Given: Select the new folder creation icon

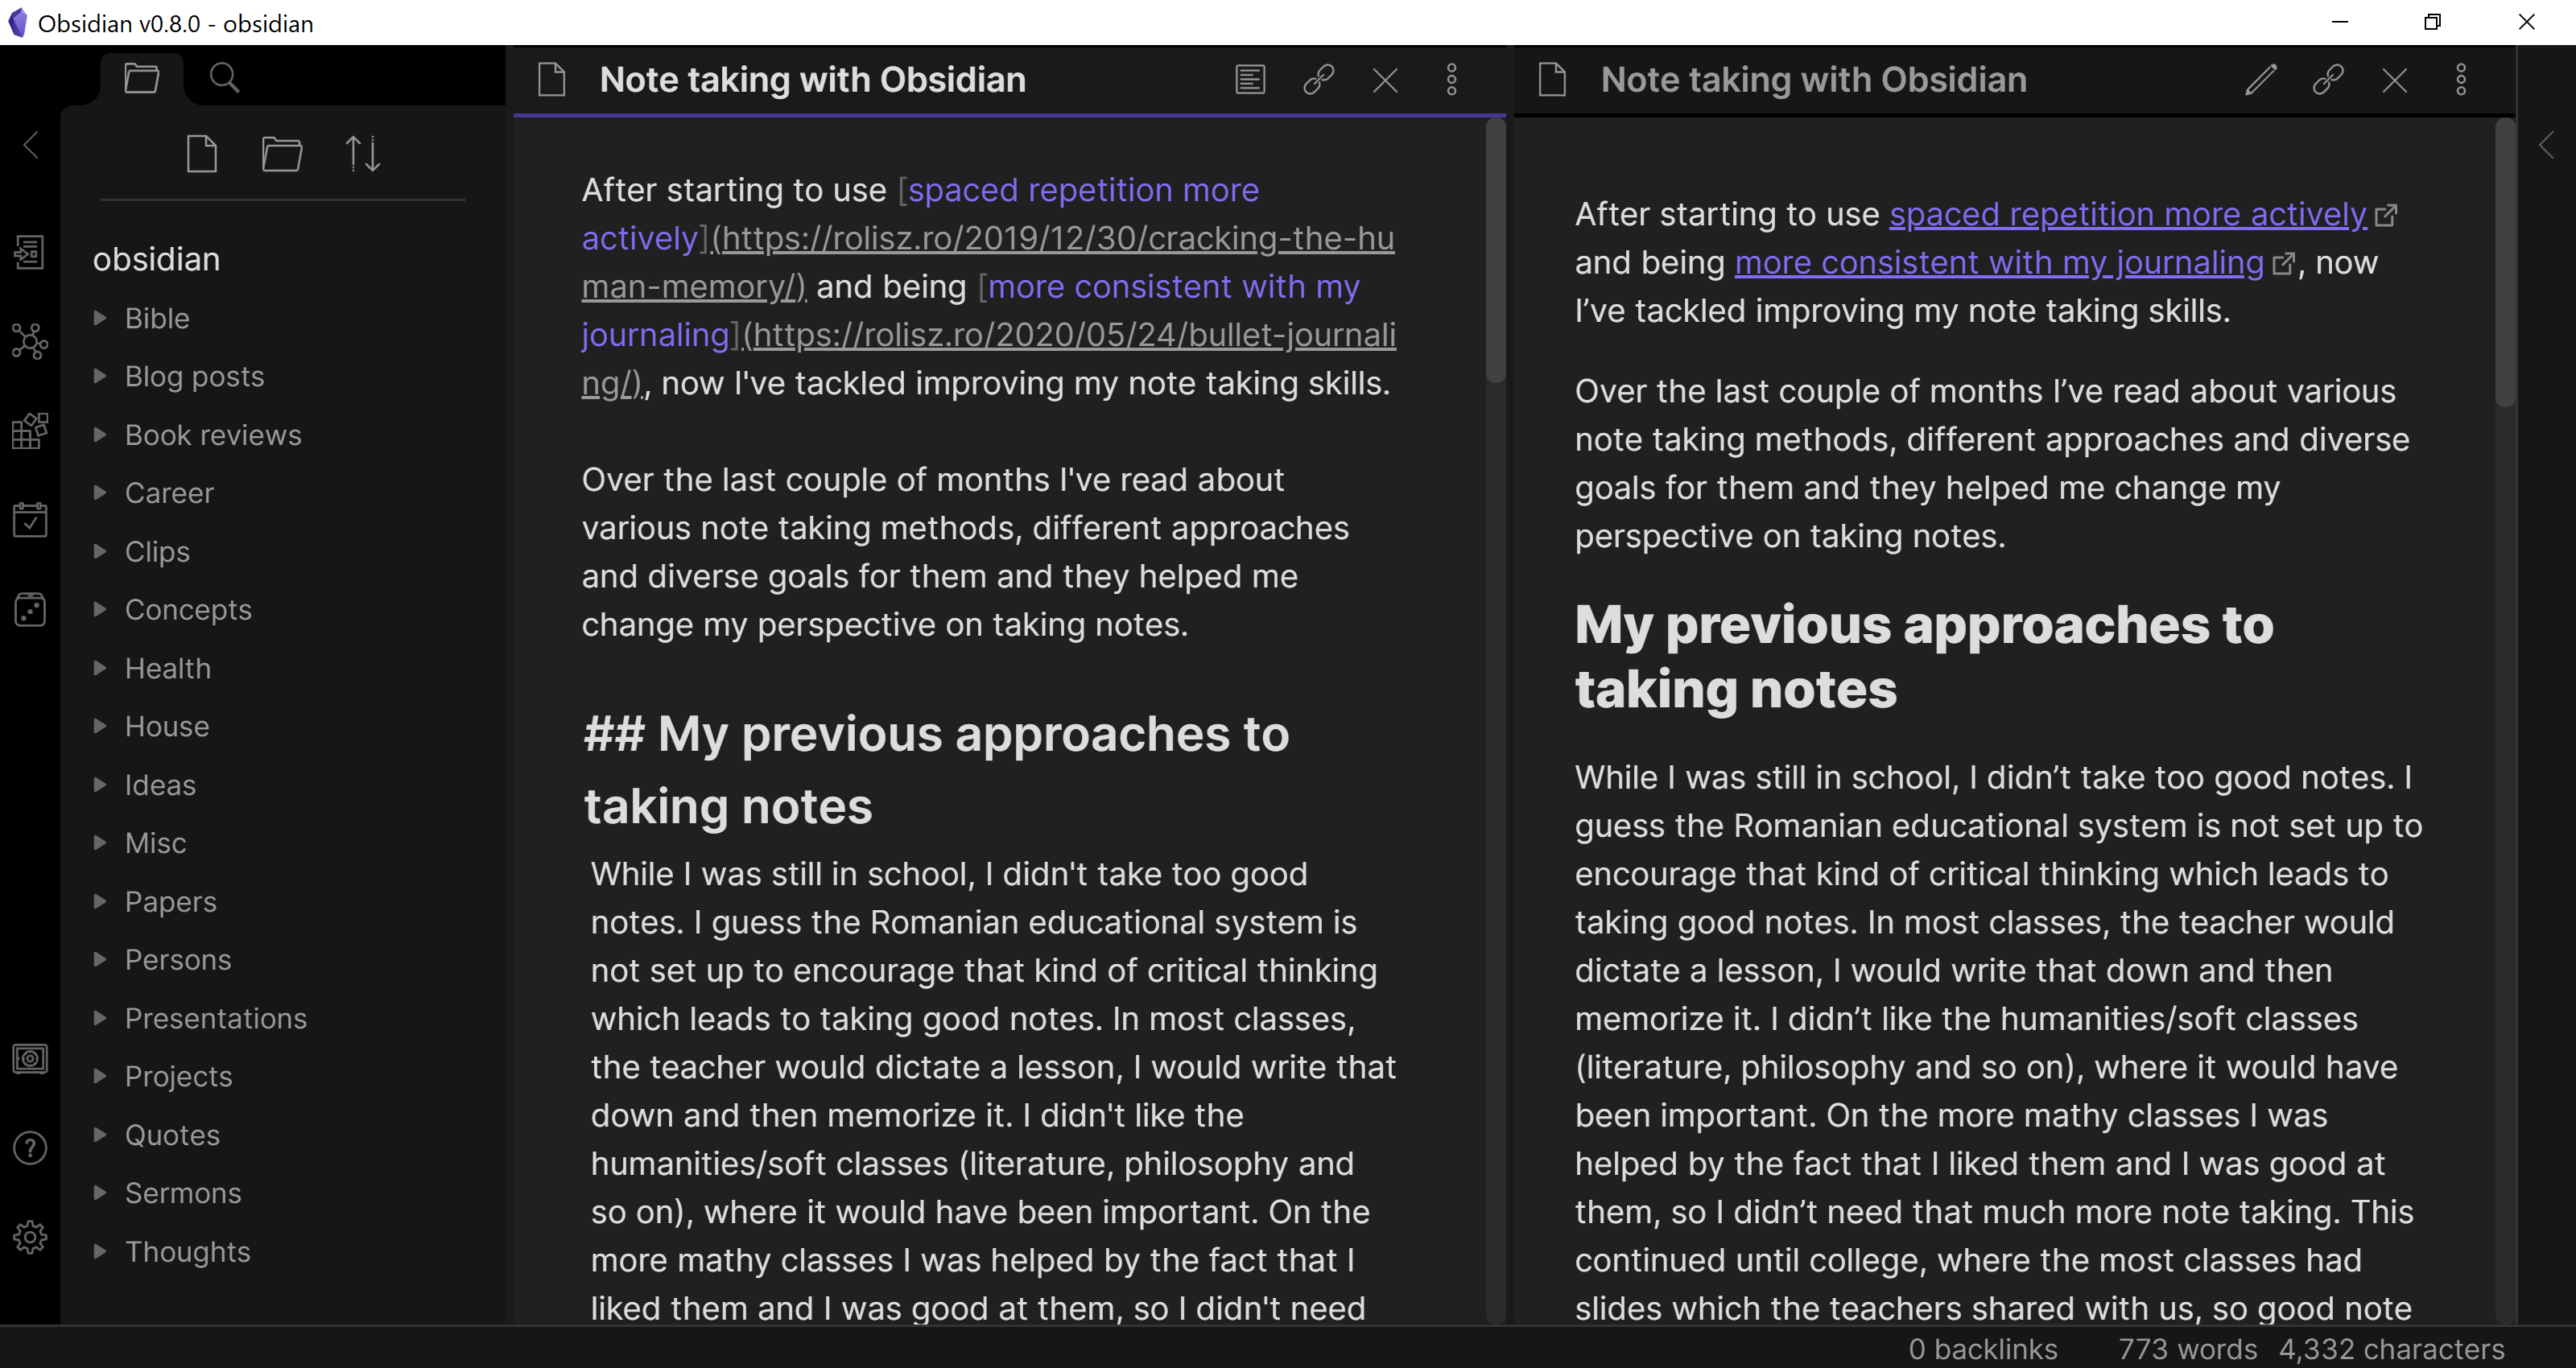Looking at the screenshot, I should point(281,154).
